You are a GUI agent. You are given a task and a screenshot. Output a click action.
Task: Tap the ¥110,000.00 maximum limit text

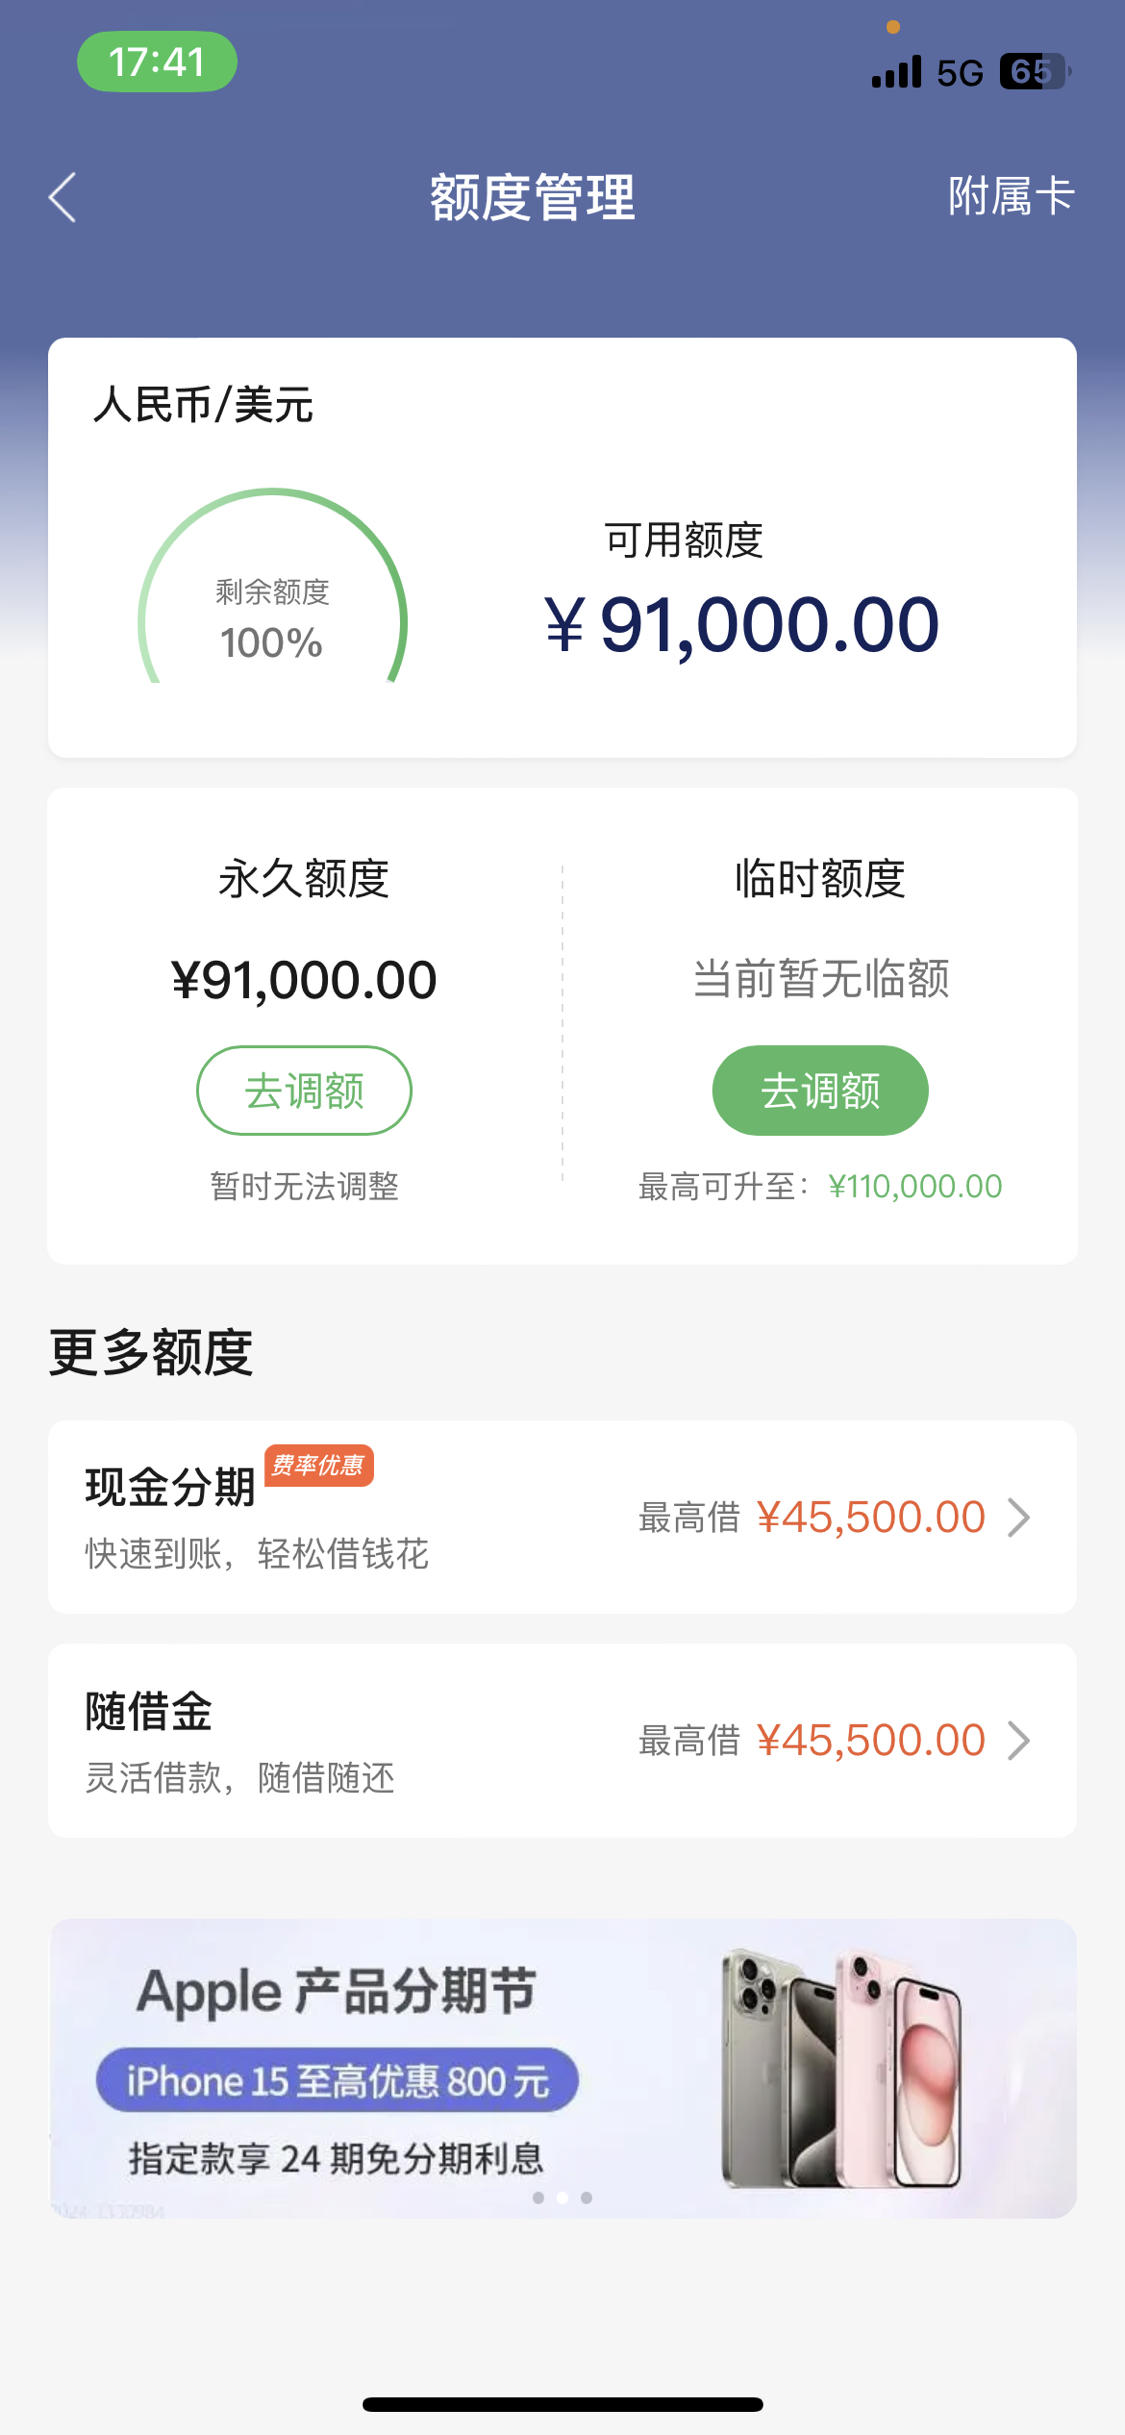click(x=915, y=1186)
